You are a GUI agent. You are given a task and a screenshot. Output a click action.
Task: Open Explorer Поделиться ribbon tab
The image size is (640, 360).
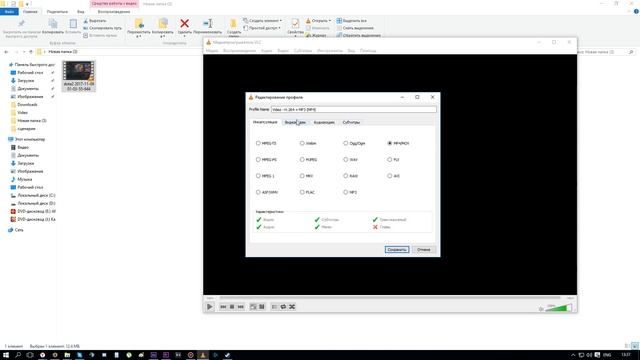[x=57, y=12]
